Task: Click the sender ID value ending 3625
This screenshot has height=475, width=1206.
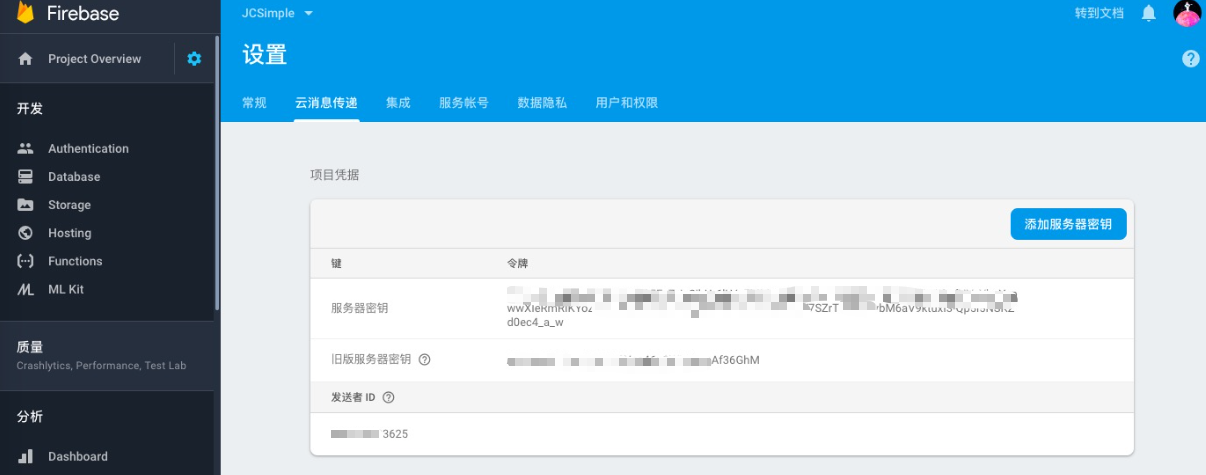Action: click(369, 434)
